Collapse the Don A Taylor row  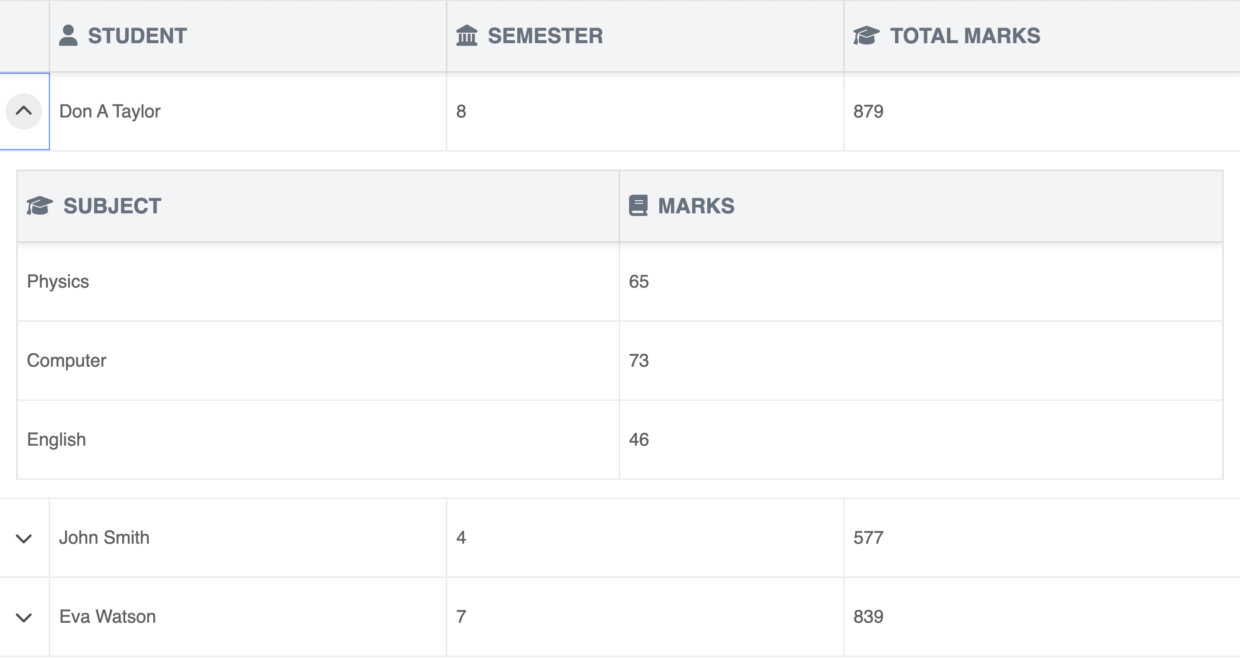tap(24, 111)
